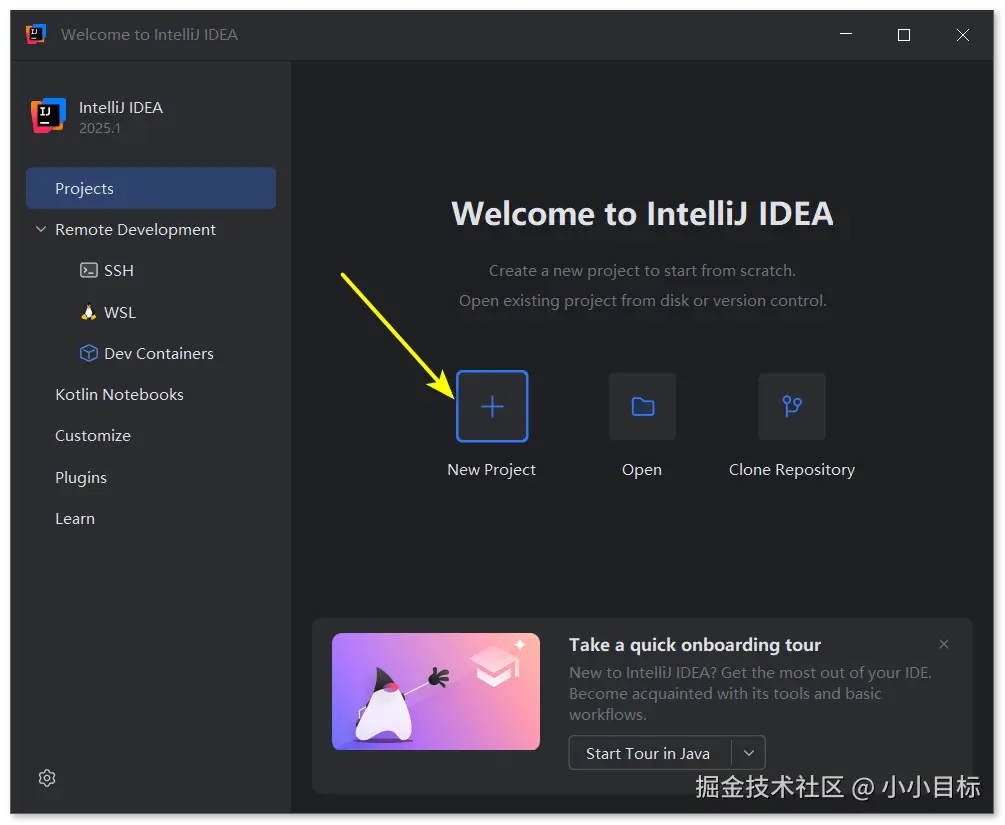The height and width of the screenshot is (825, 1005).
Task: Click the Dev Containers cube icon
Action: point(88,353)
